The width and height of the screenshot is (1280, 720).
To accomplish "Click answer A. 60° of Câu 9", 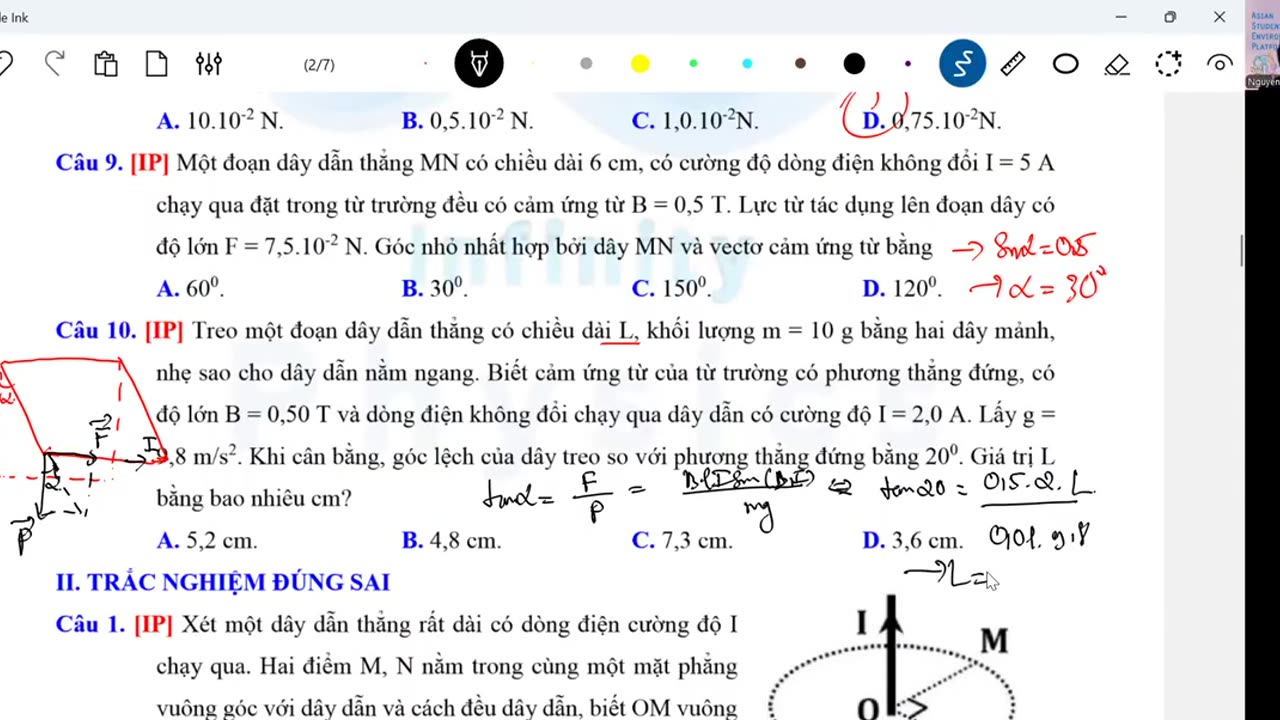I will 190,288.
